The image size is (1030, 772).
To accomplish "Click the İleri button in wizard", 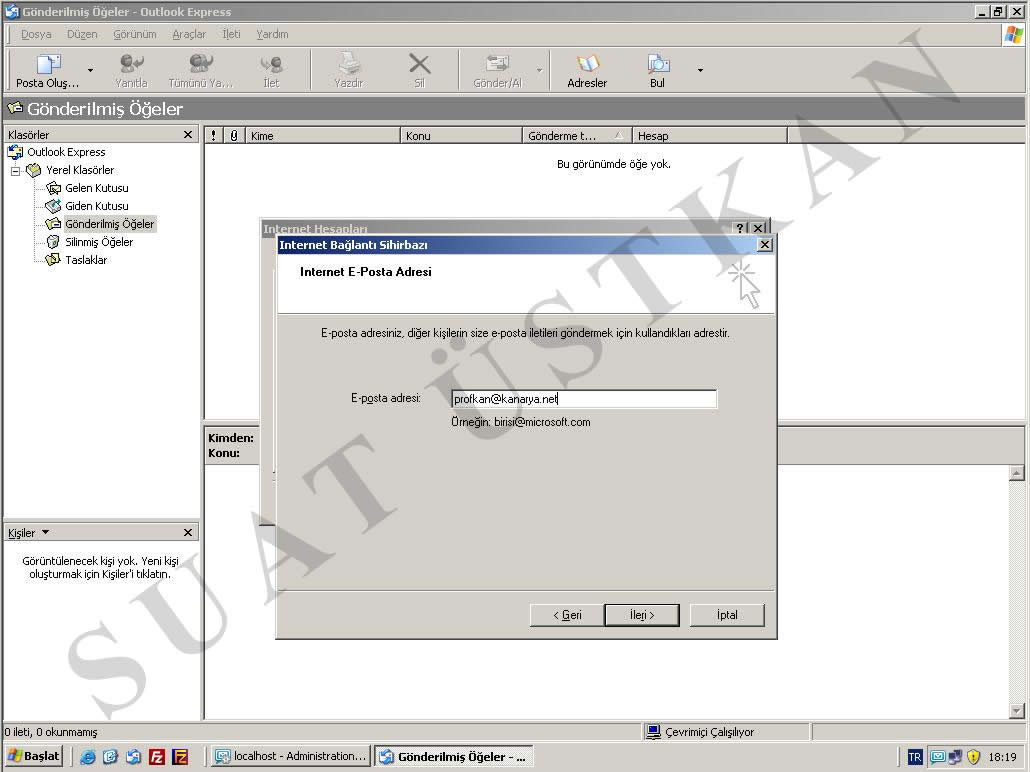I will (642, 615).
